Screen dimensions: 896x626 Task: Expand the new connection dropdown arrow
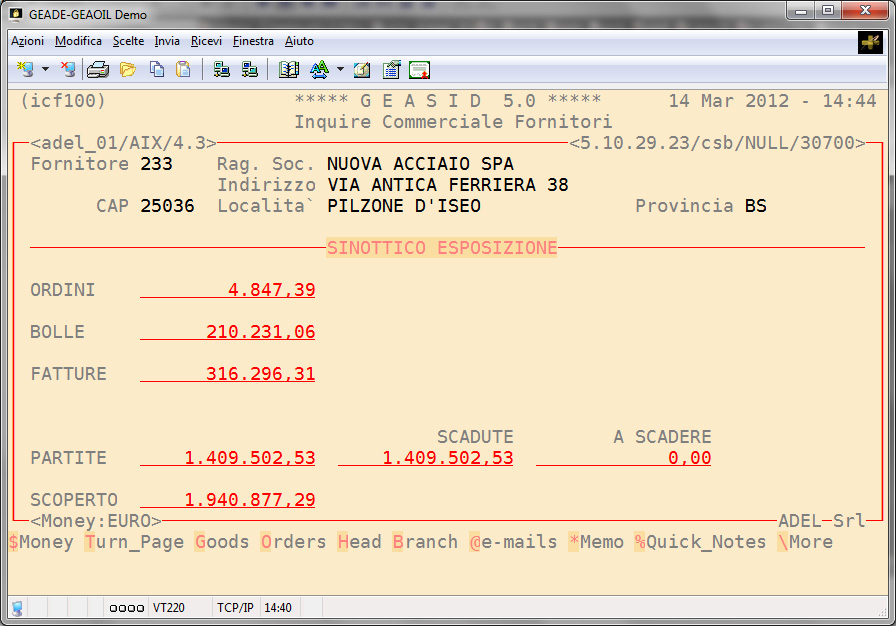tap(45, 70)
